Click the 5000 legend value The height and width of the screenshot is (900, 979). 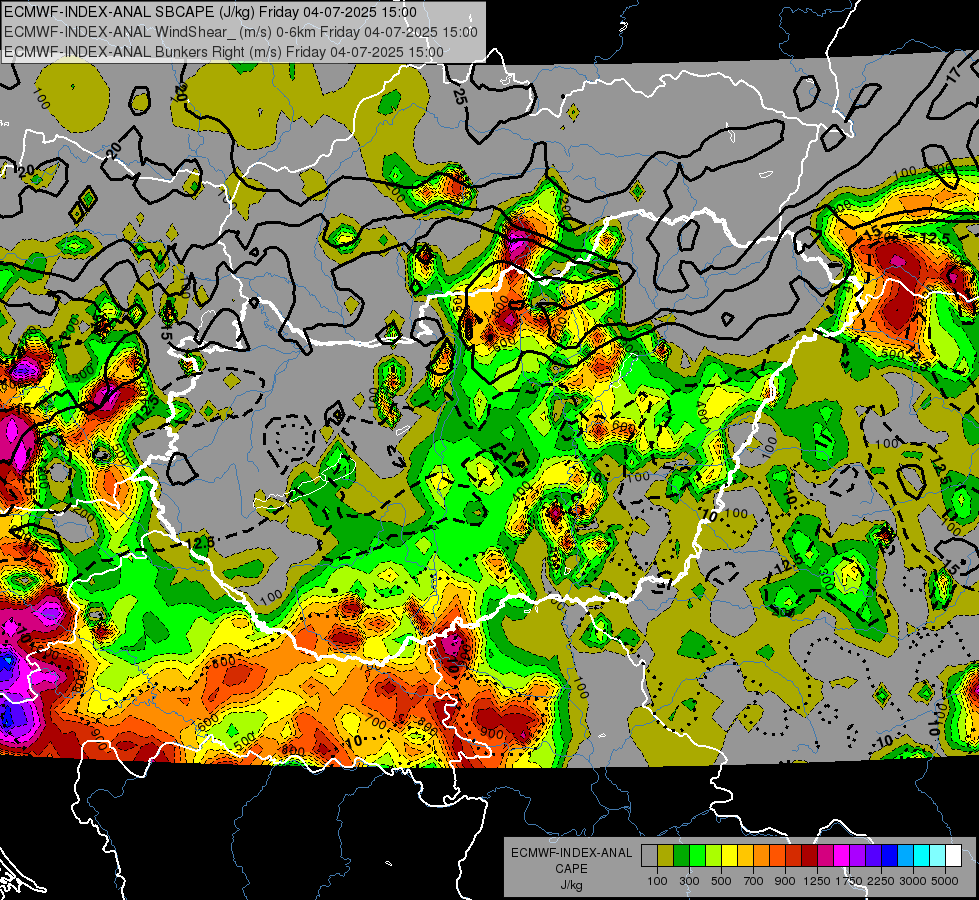pyautogui.click(x=945, y=881)
